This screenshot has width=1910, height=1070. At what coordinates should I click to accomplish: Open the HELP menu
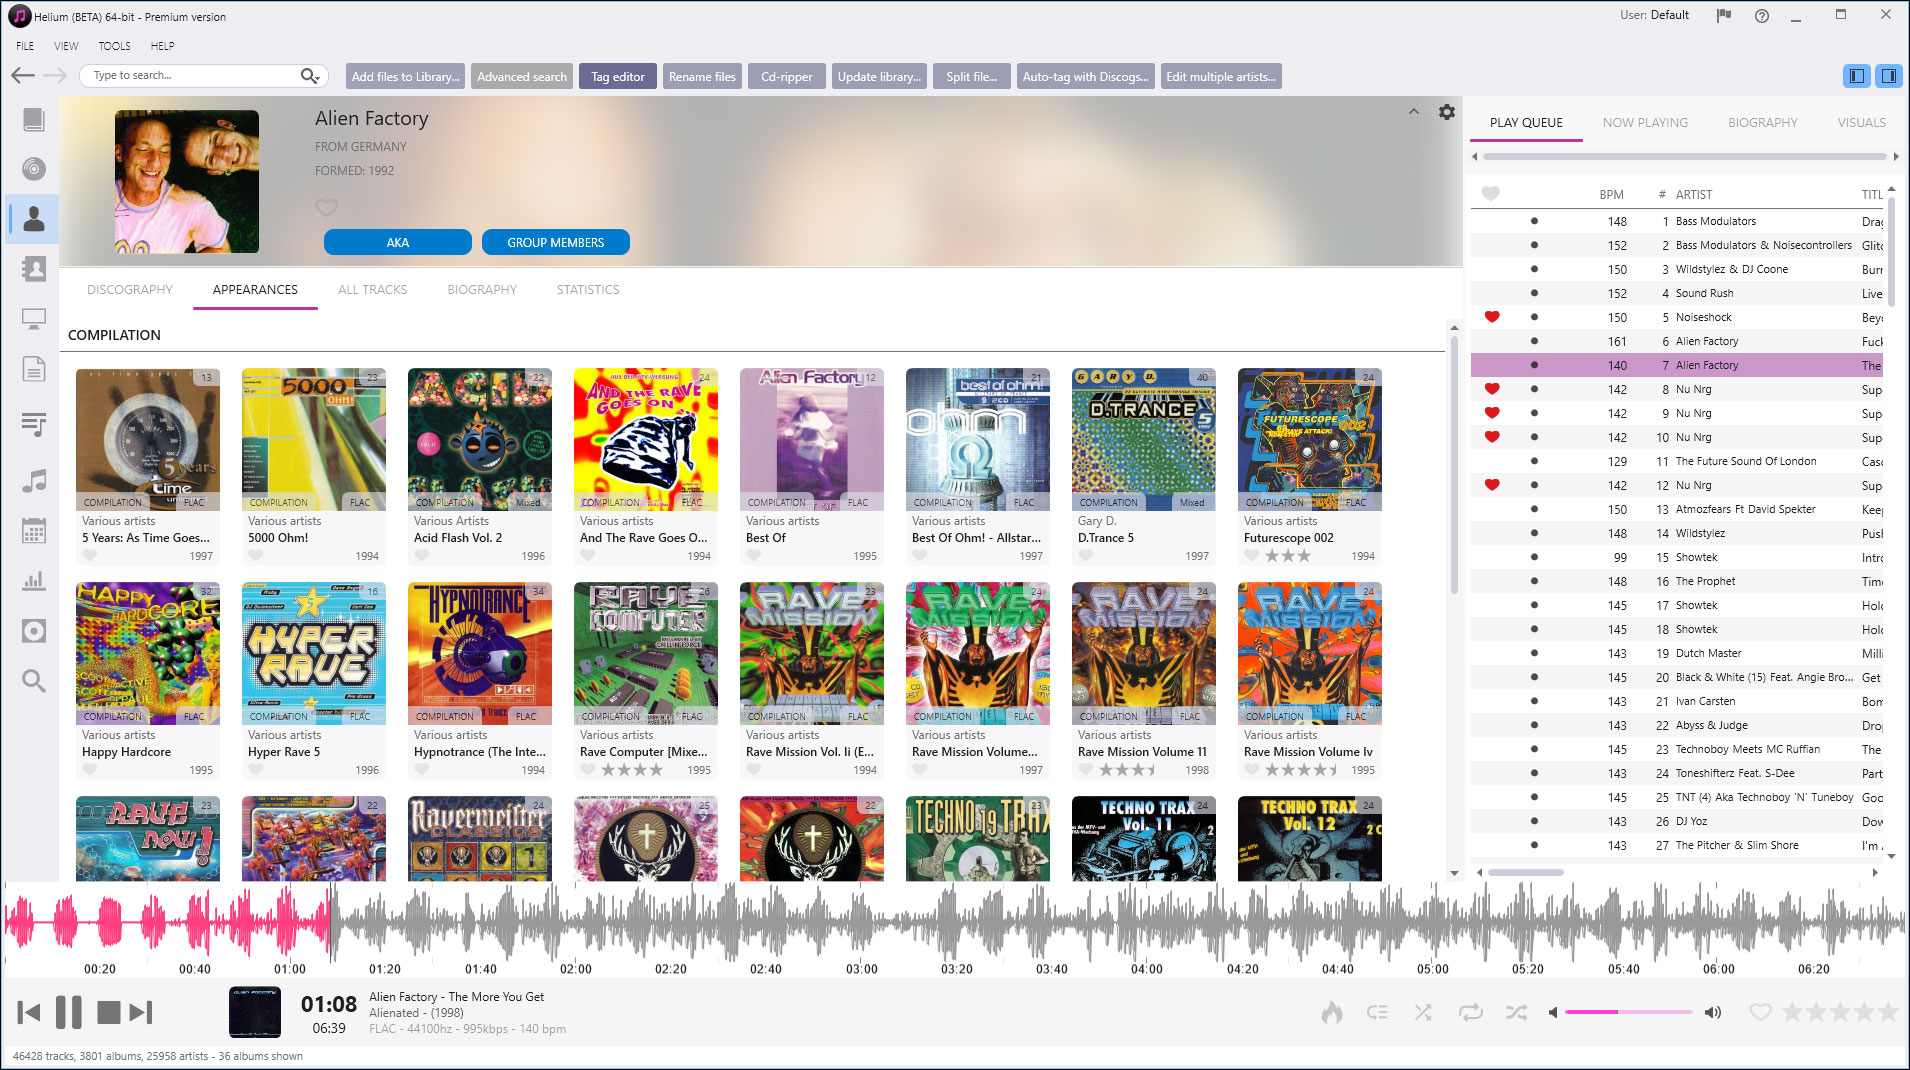point(162,46)
